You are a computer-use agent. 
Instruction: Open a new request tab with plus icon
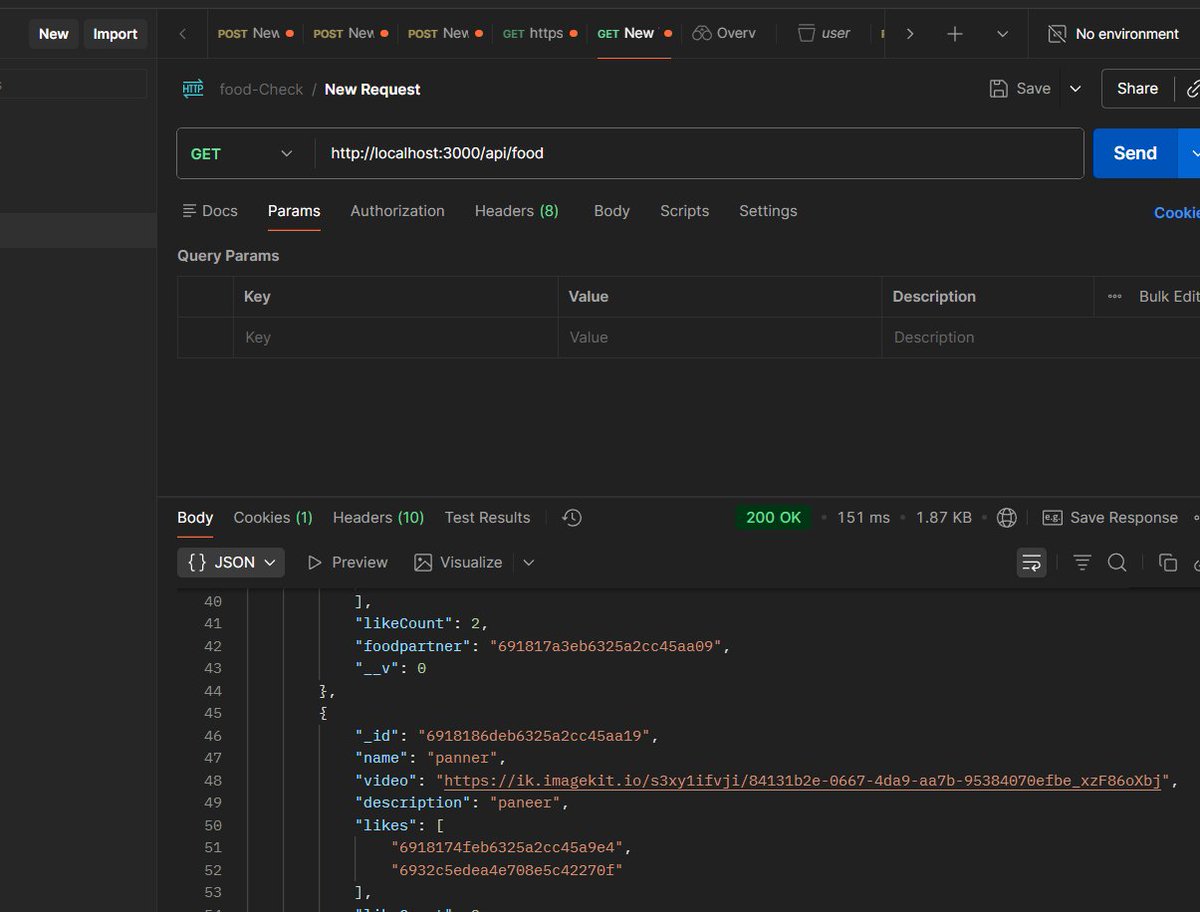click(955, 34)
